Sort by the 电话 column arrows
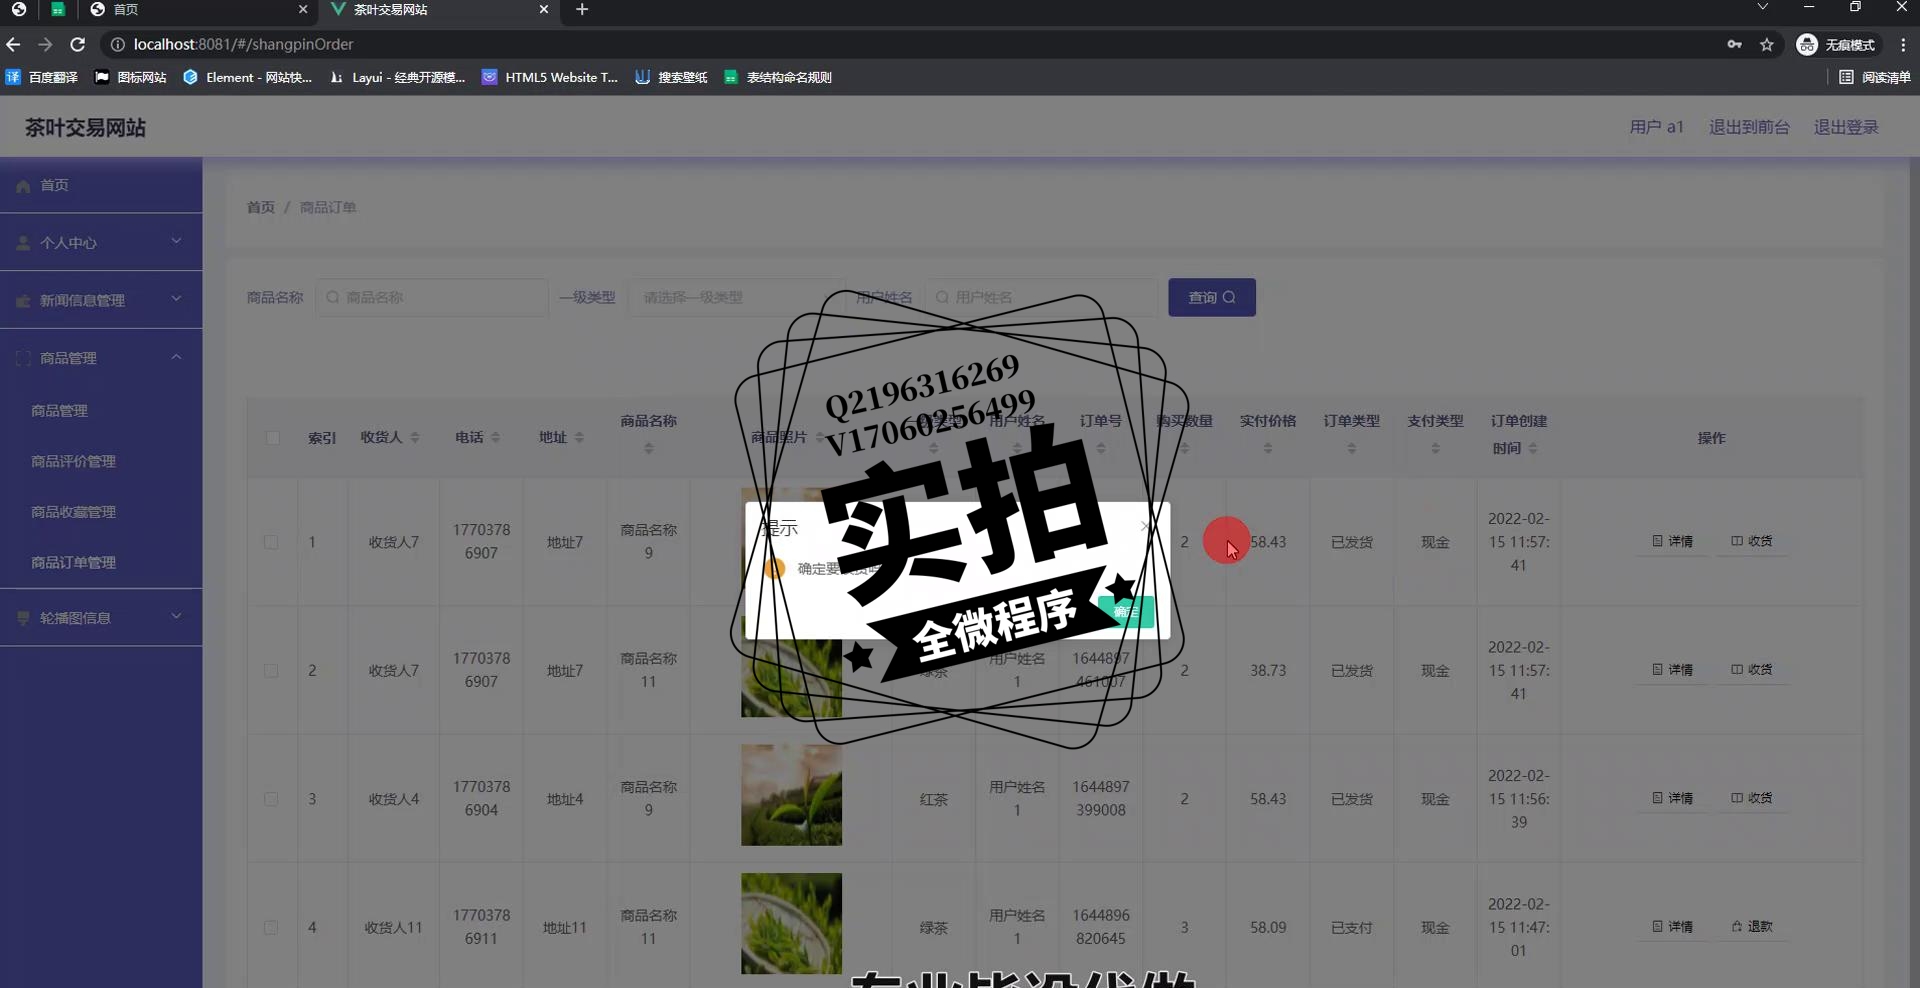This screenshot has width=1920, height=988. [495, 438]
